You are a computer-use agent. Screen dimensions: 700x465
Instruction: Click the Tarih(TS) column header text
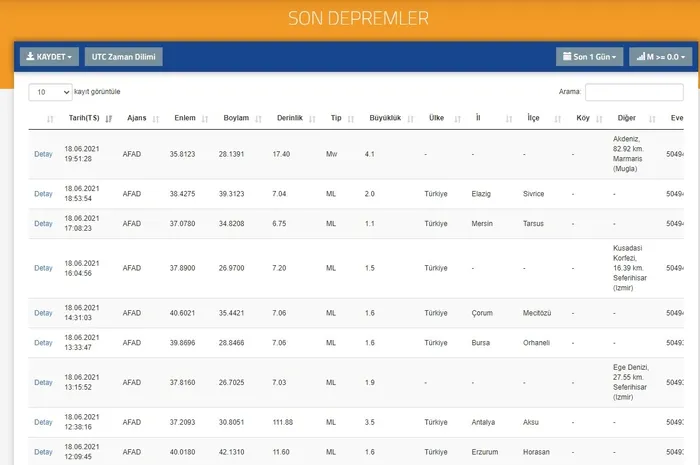coord(84,118)
